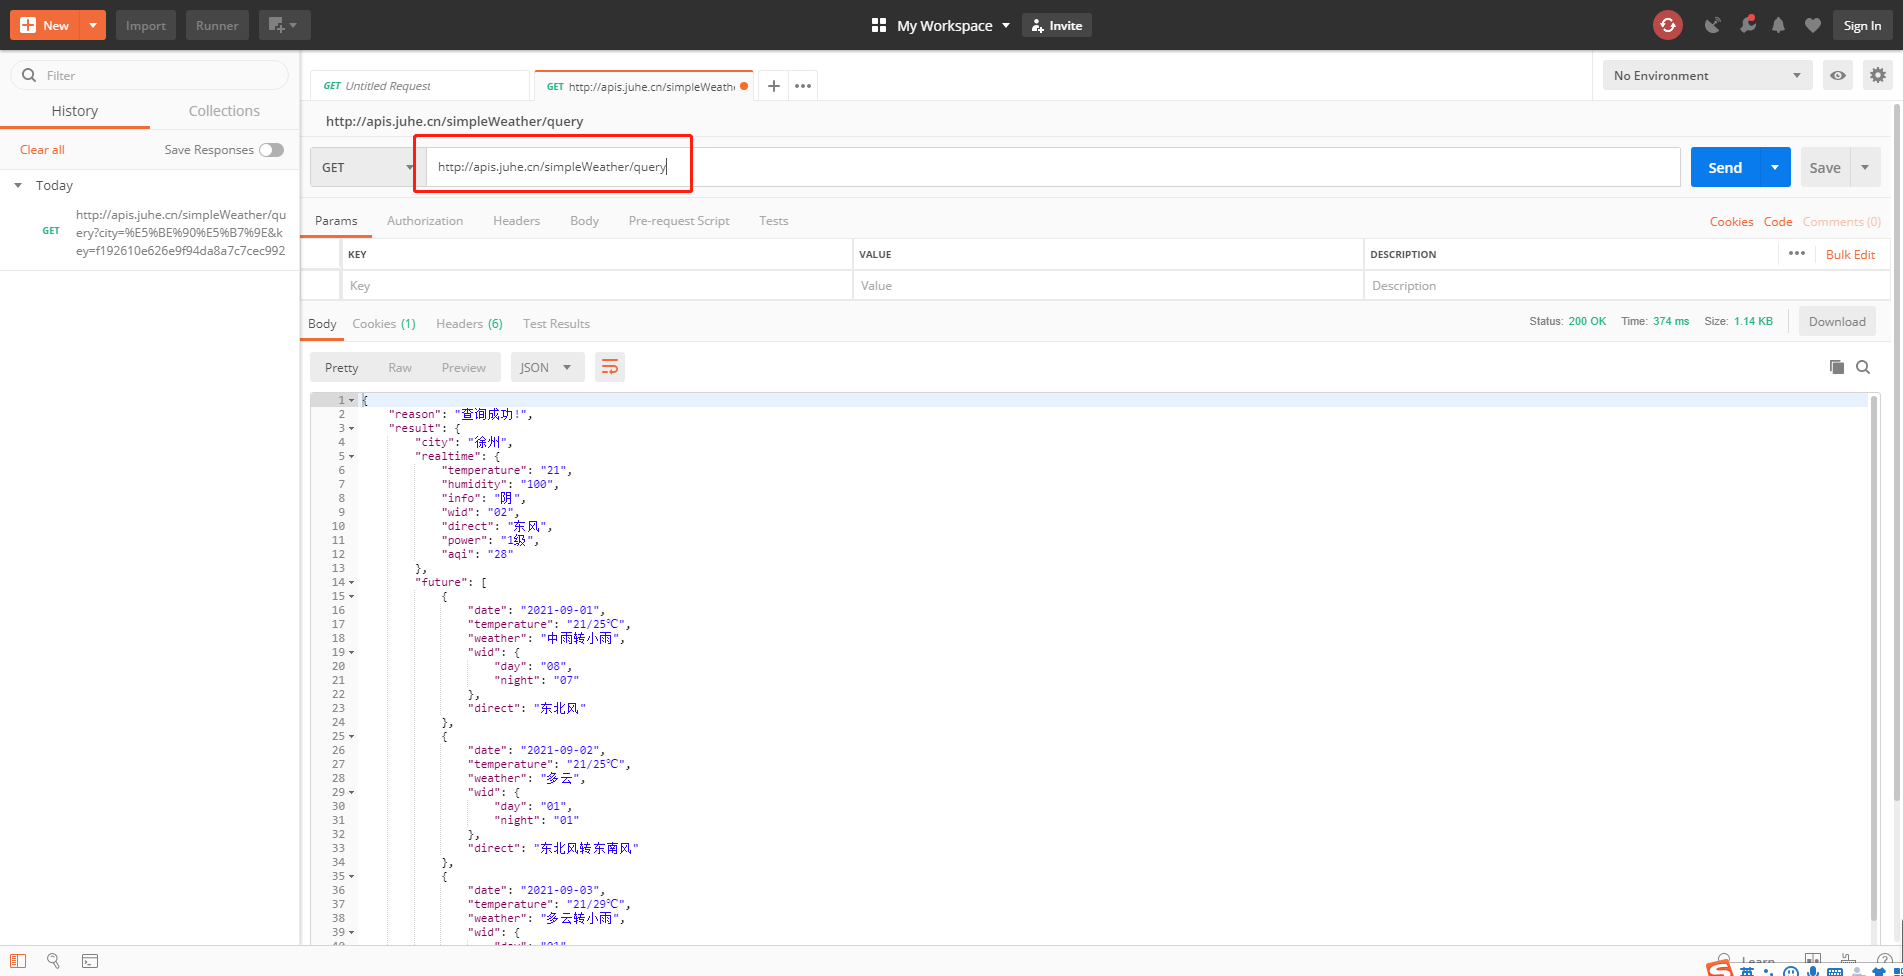Toggle the Save Responses switch
The image size is (1903, 976).
pyautogui.click(x=271, y=150)
